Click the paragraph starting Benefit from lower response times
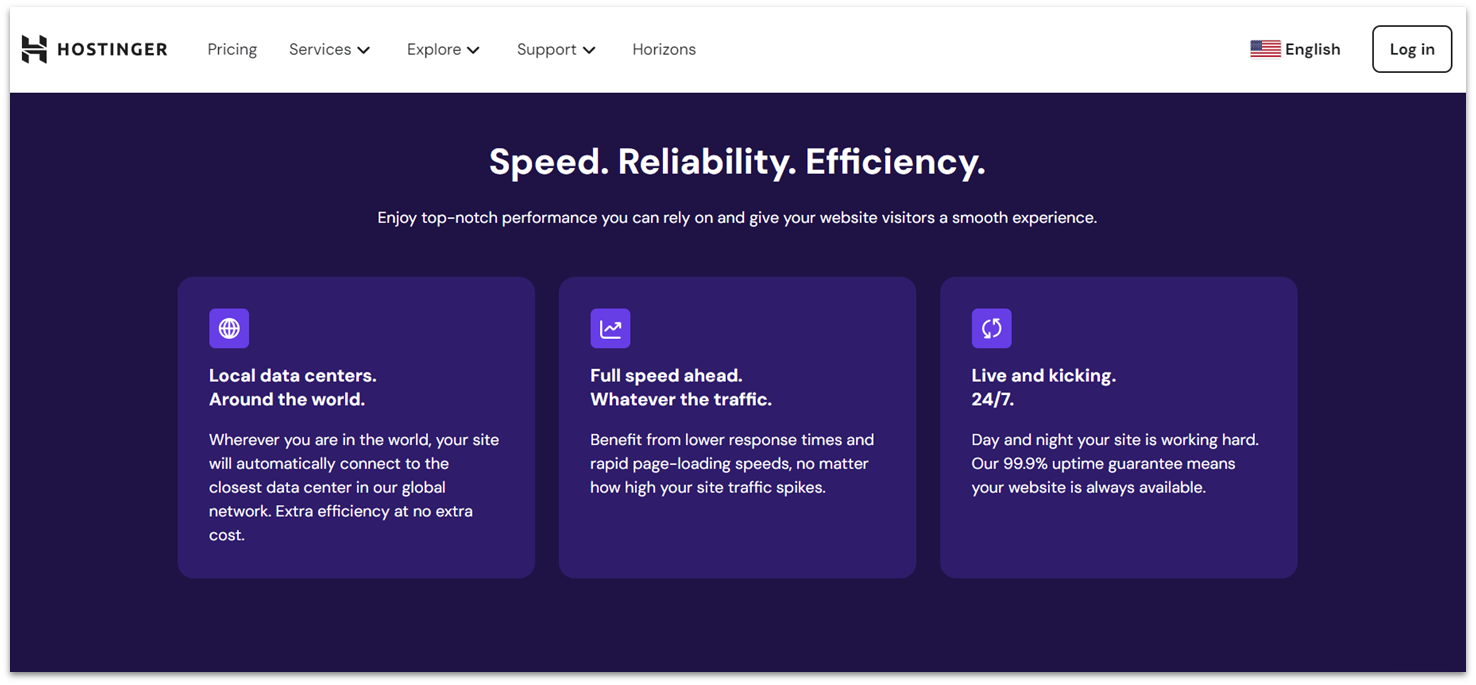 [732, 463]
